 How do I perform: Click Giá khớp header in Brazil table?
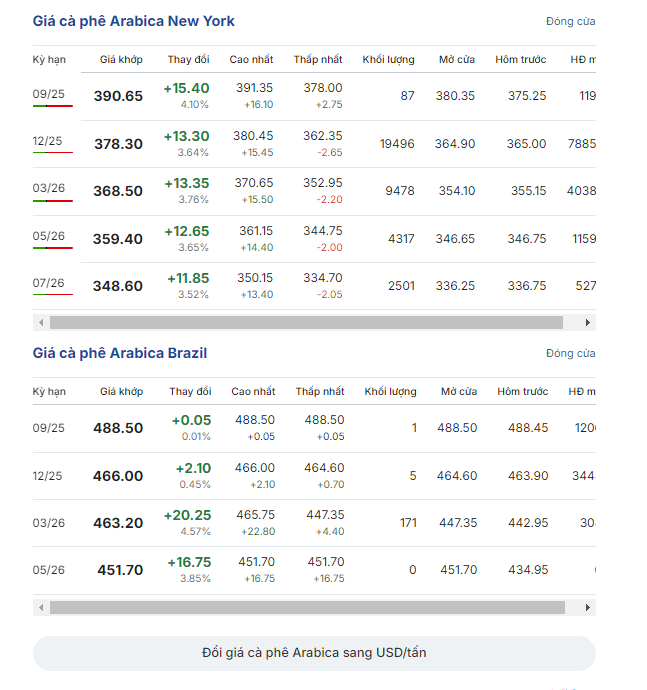121,392
